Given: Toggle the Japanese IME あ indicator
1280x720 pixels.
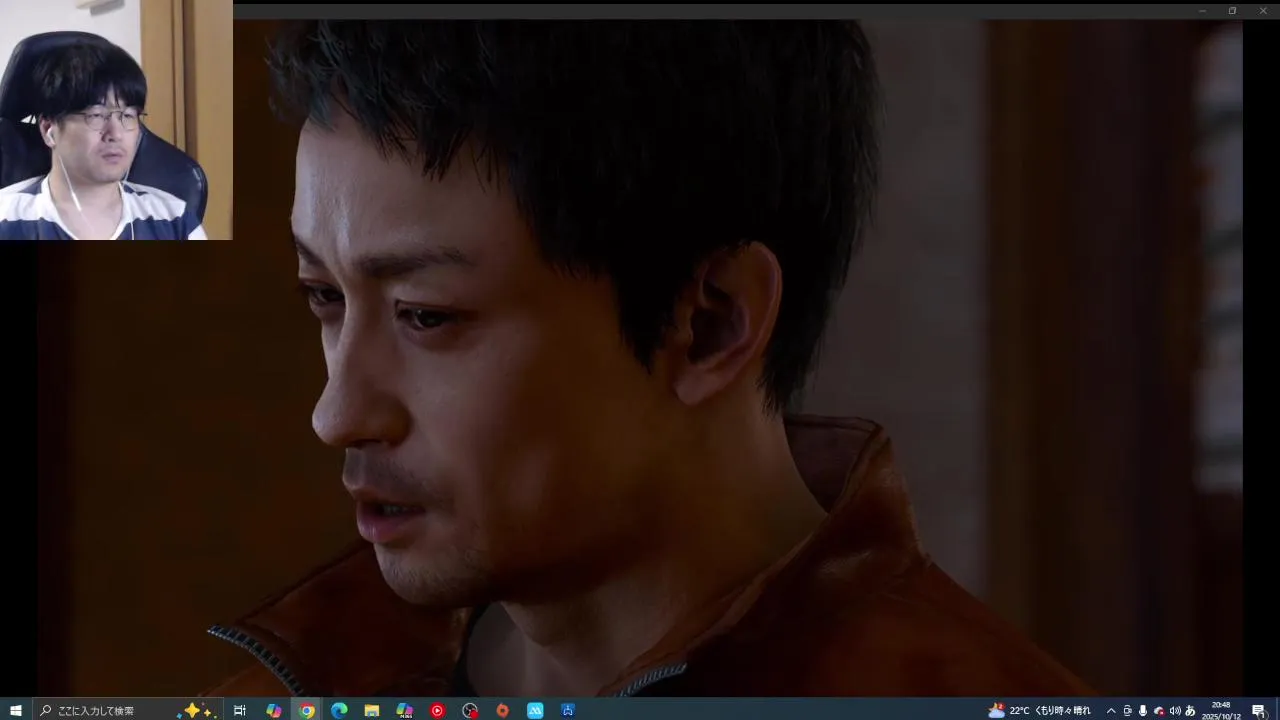Looking at the screenshot, I should click(1190, 710).
